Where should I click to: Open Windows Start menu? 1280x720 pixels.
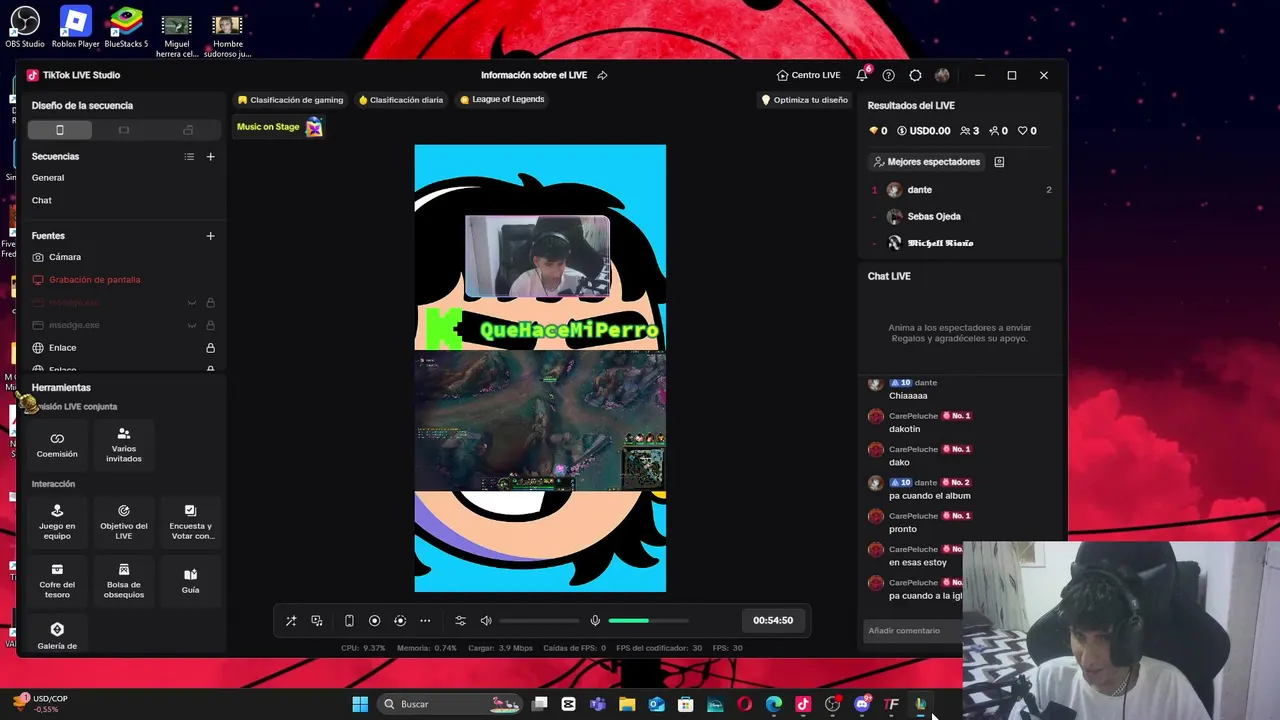click(x=360, y=704)
